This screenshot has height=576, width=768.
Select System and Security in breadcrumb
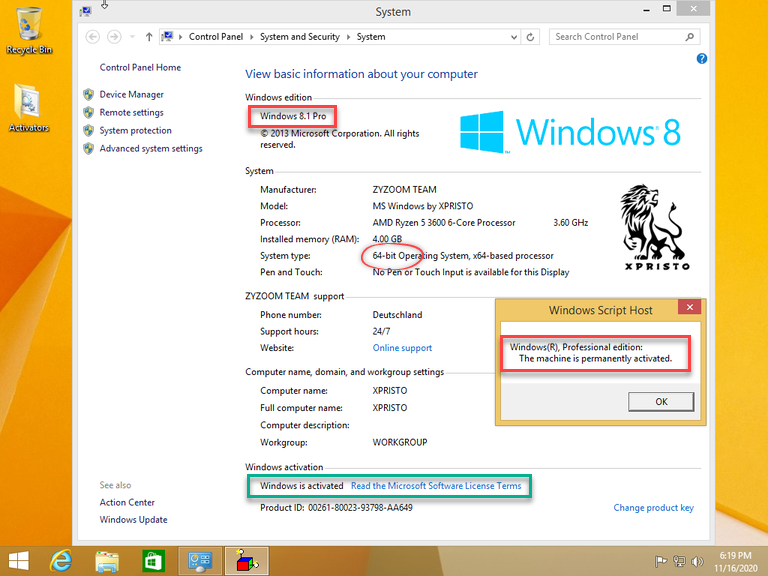click(299, 37)
